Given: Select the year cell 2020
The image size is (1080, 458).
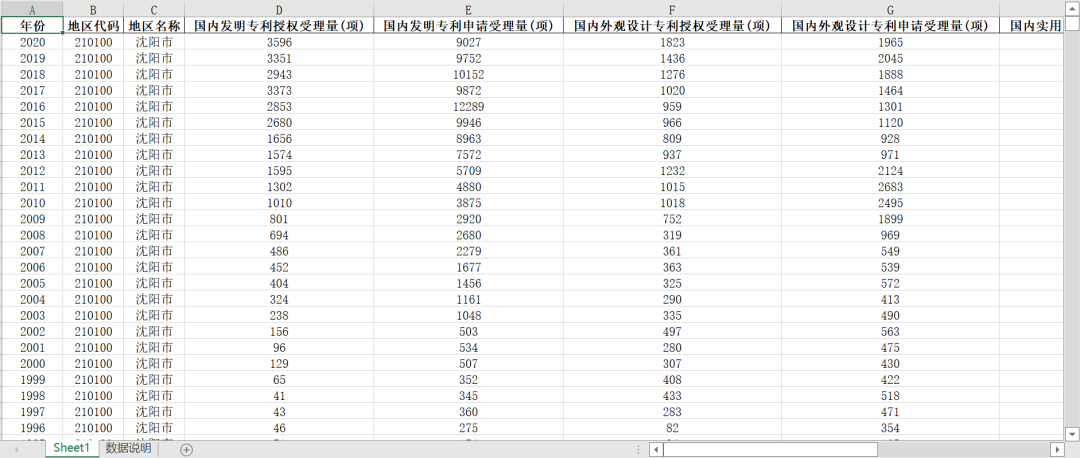Looking at the screenshot, I should tap(32, 42).
